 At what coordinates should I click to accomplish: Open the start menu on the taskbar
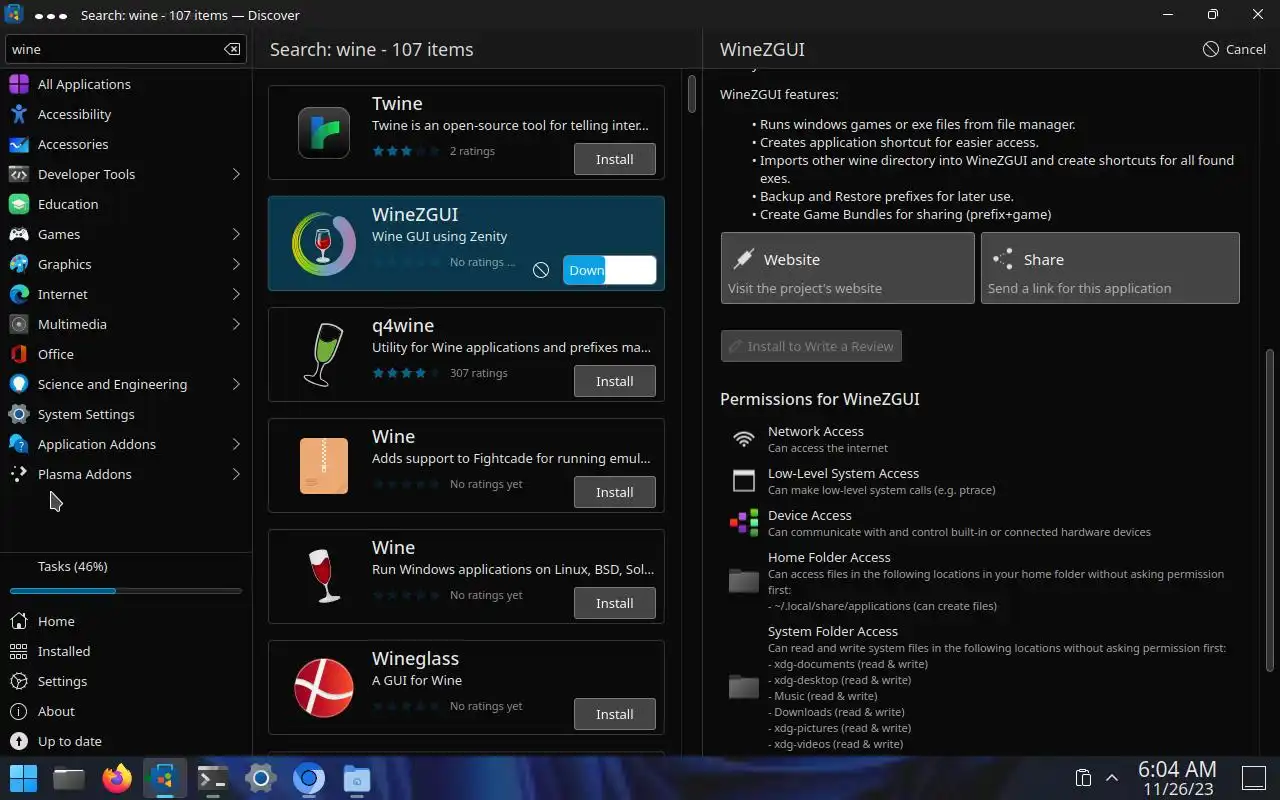[23, 778]
